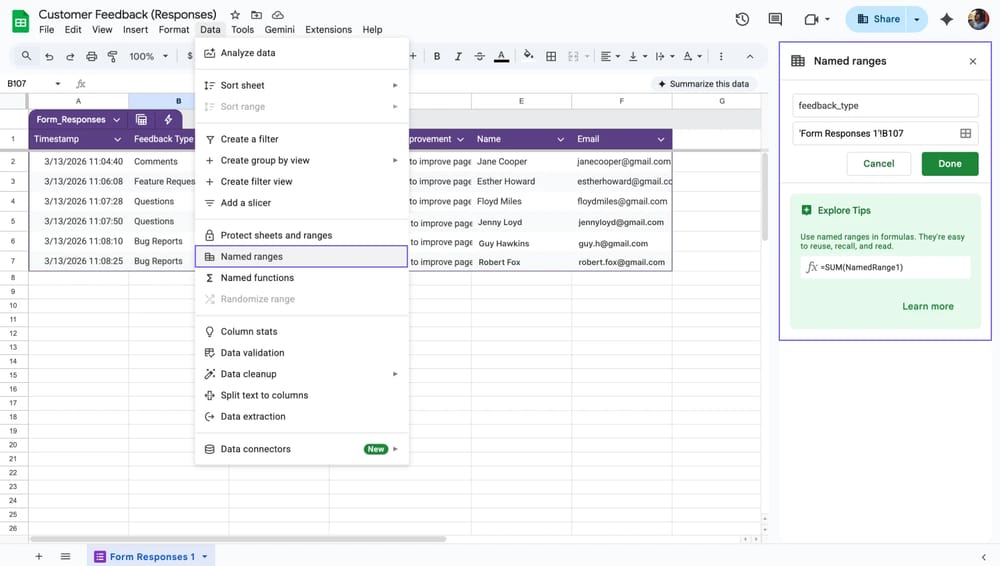Open the fill color paint bucket
This screenshot has width=1000, height=566.
[529, 57]
